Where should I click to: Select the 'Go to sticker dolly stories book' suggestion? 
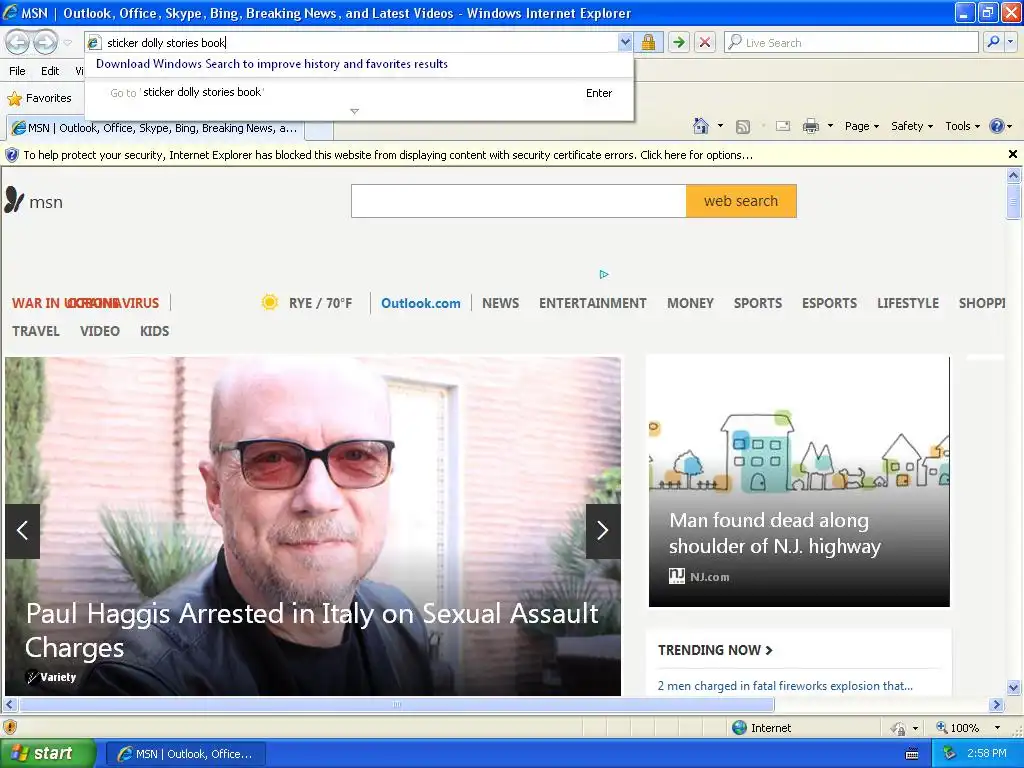pyautogui.click(x=359, y=93)
